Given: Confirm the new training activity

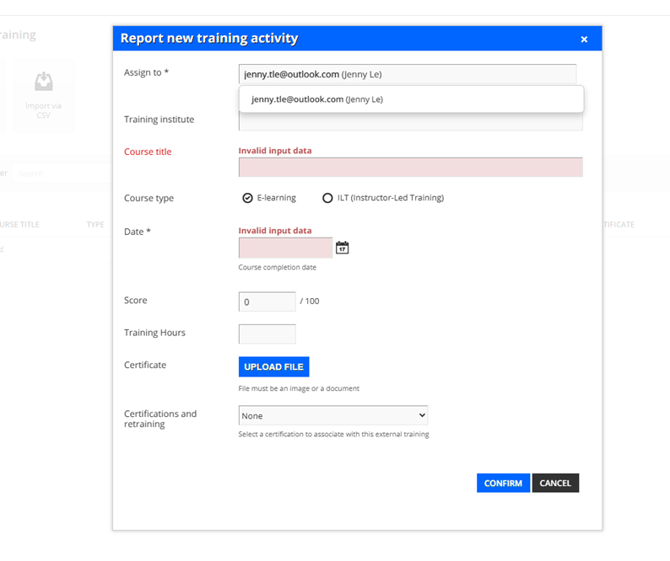Looking at the screenshot, I should click(x=503, y=483).
